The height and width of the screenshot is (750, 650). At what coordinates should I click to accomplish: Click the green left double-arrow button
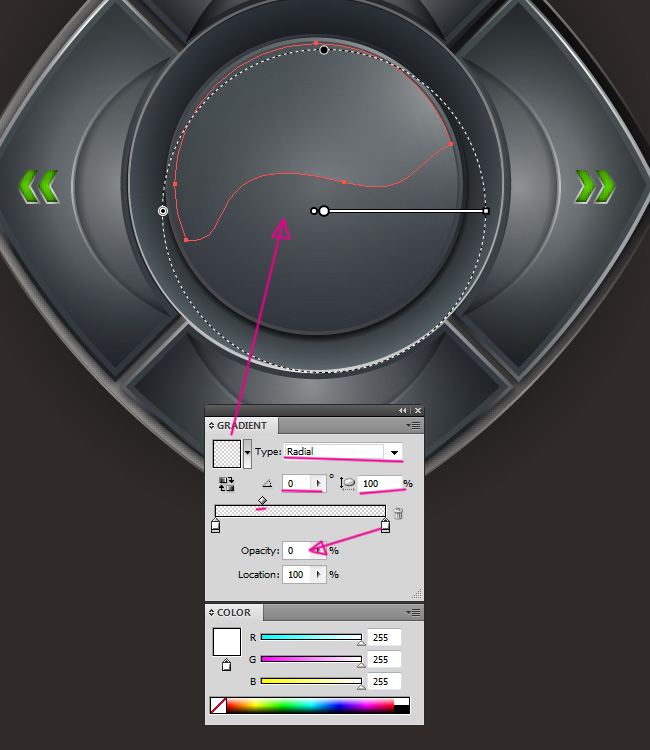(39, 186)
